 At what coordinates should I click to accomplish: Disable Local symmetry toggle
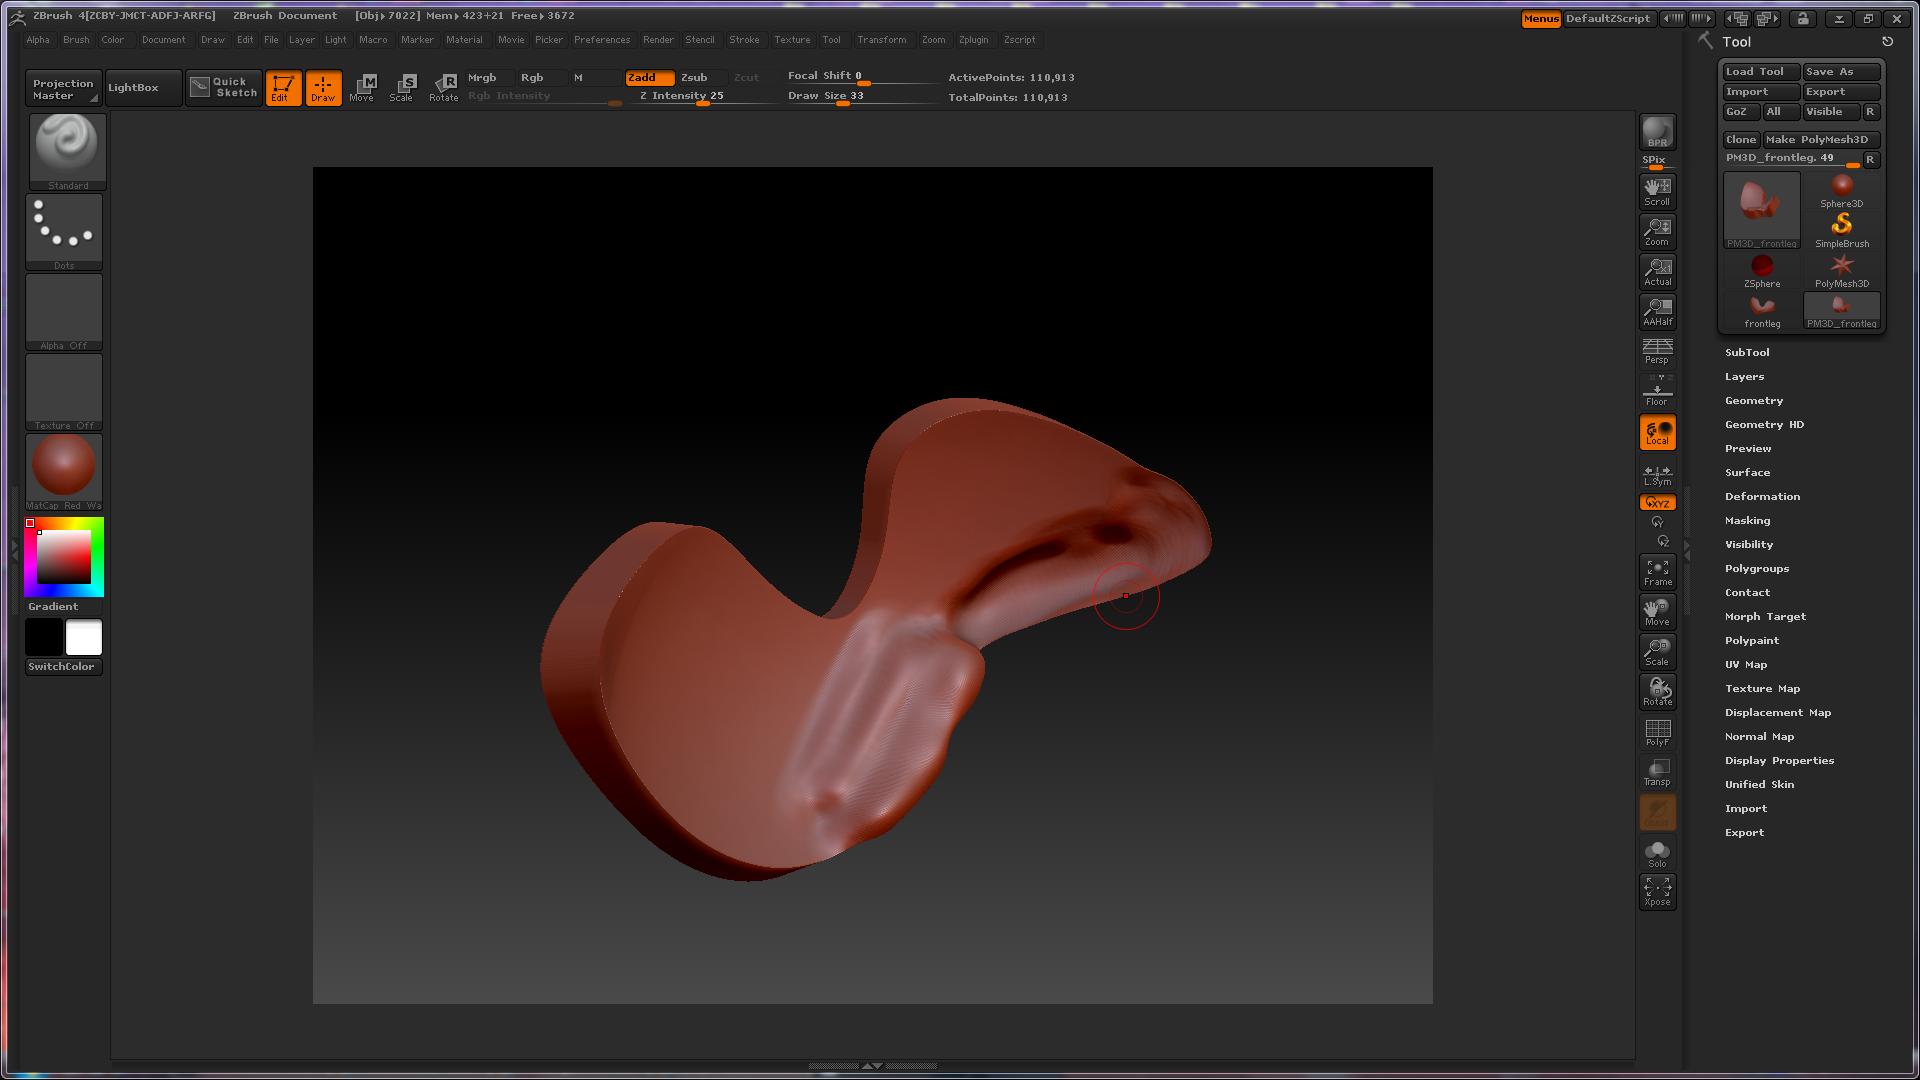click(x=1657, y=432)
